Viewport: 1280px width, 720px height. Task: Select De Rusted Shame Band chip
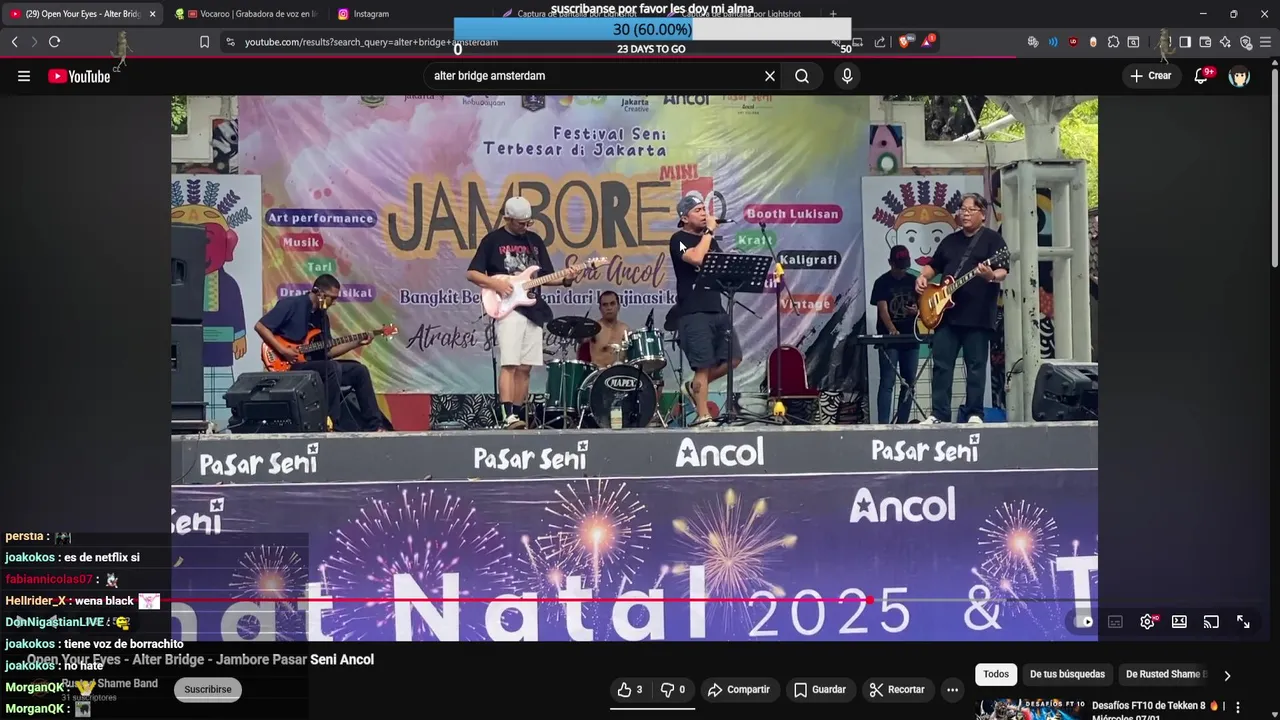(1165, 674)
